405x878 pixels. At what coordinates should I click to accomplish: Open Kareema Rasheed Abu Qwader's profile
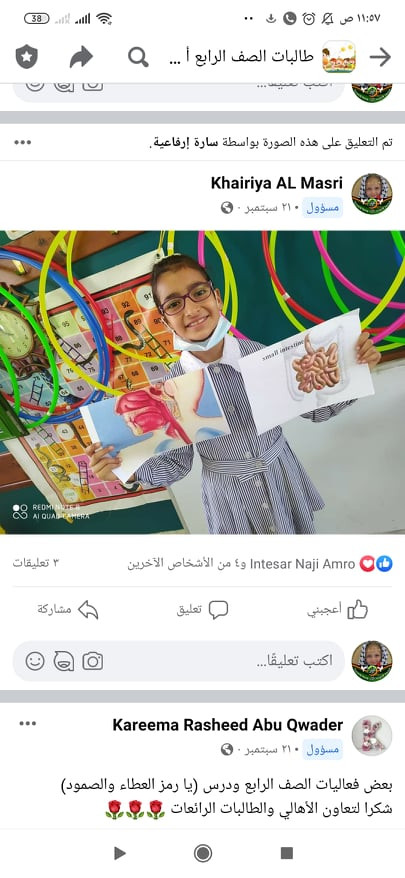pos(228,725)
